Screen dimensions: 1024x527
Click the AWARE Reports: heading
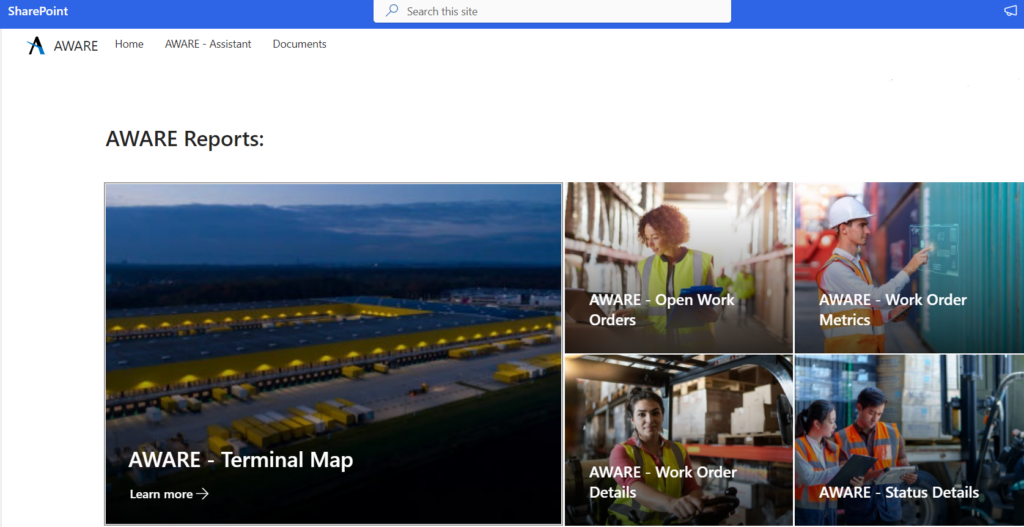(185, 139)
